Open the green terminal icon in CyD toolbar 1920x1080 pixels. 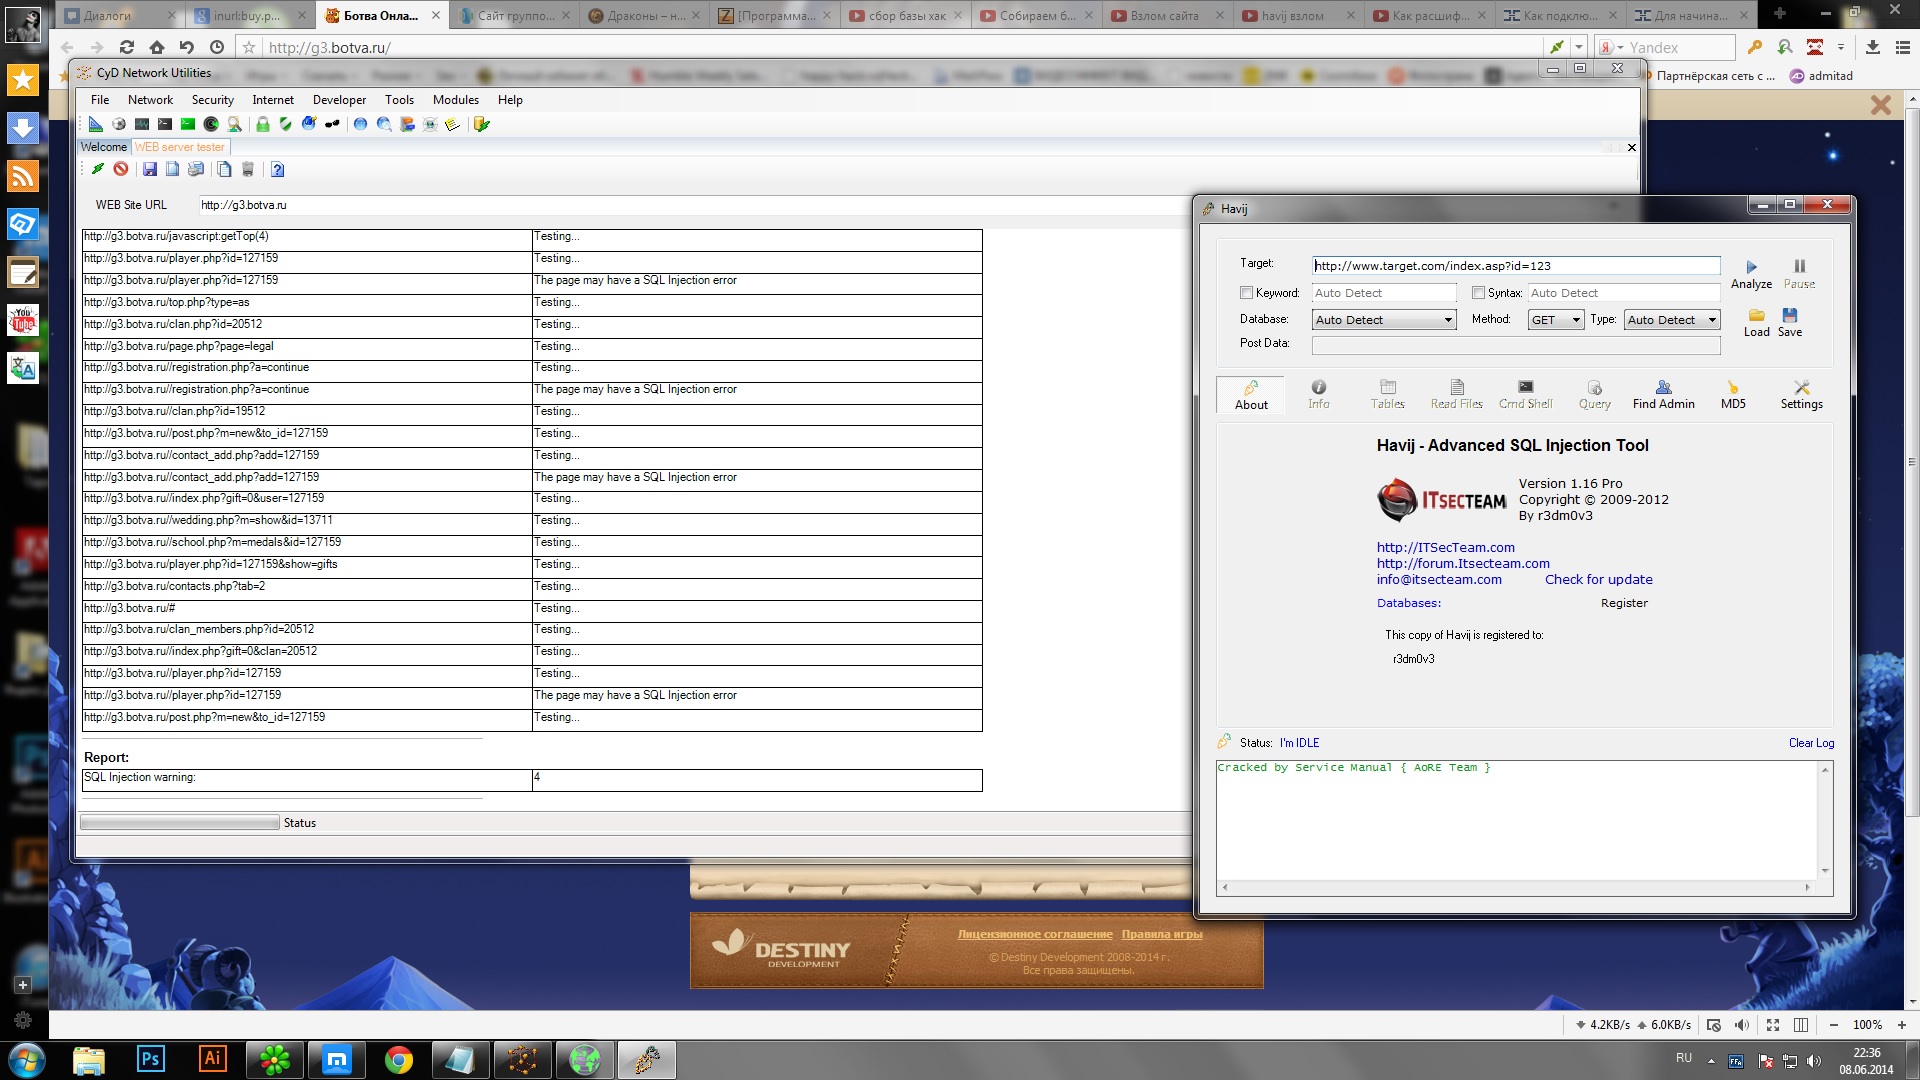tap(188, 124)
